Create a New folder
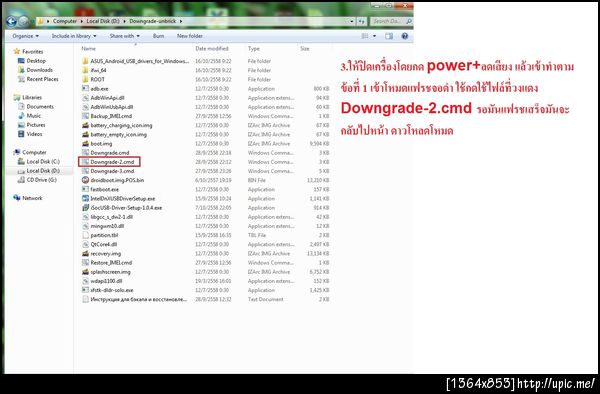Screen dimensions: 600x394 tap(190, 36)
